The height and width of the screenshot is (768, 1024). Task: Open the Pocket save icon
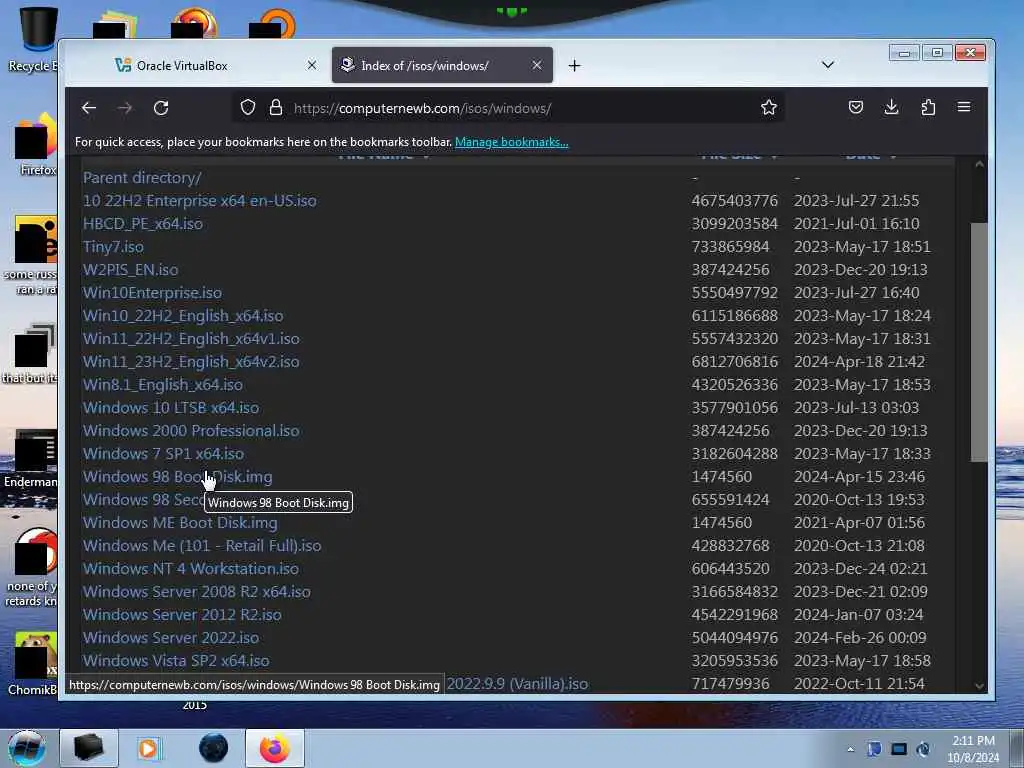pos(856,107)
